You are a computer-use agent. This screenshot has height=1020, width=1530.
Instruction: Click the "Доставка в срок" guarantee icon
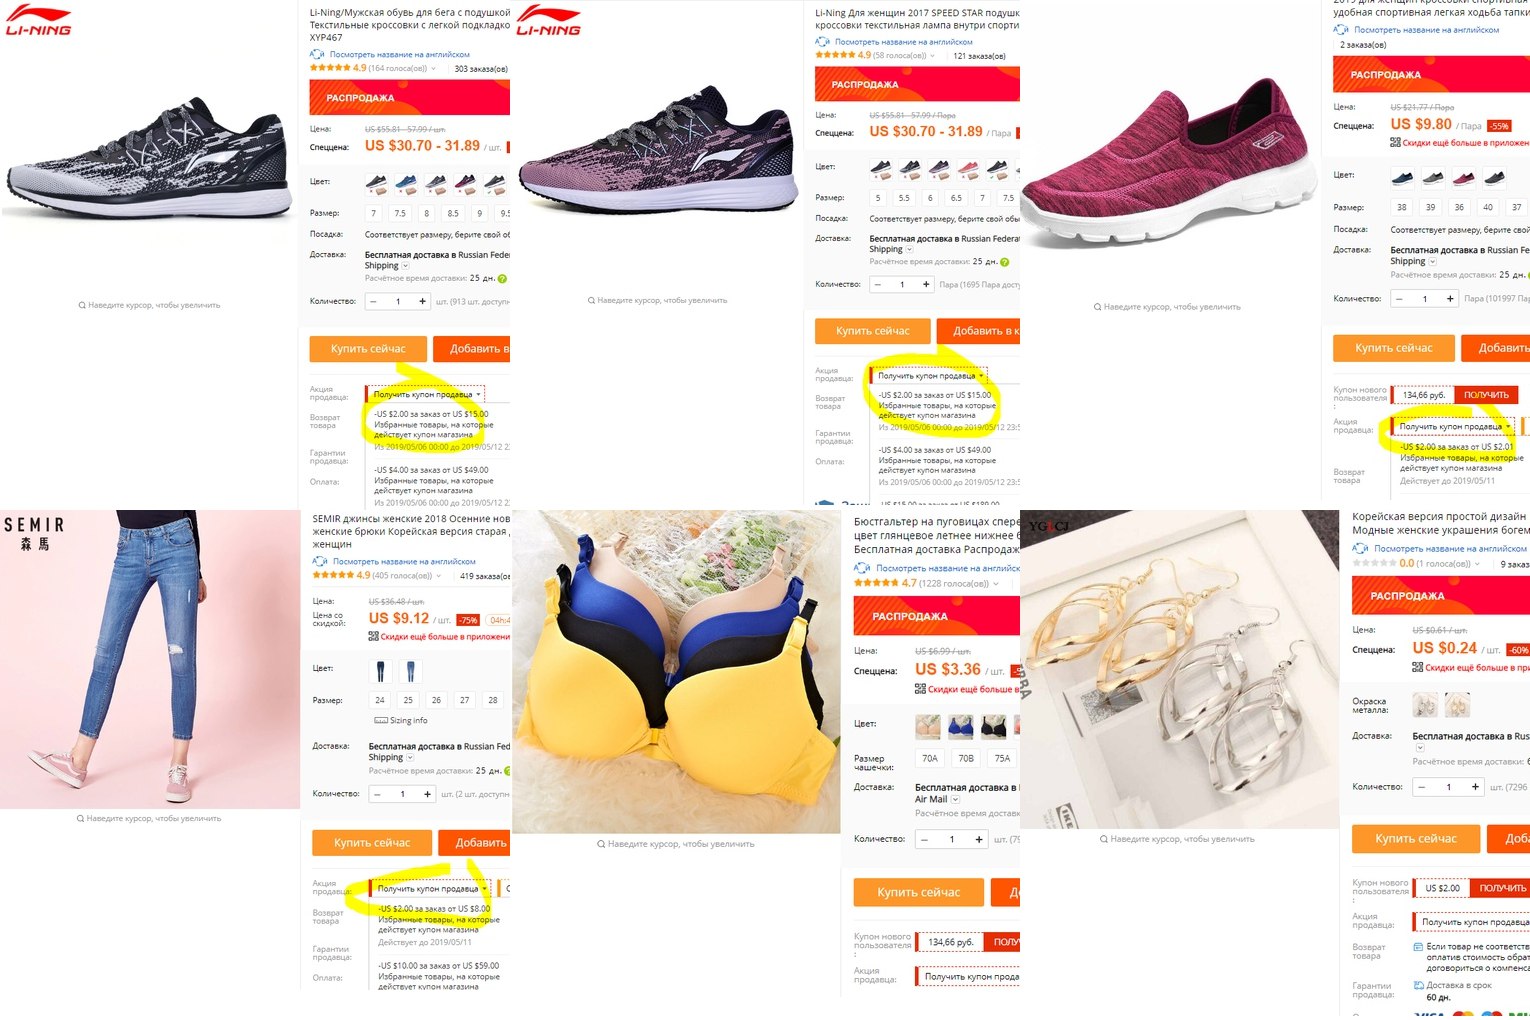(1419, 985)
